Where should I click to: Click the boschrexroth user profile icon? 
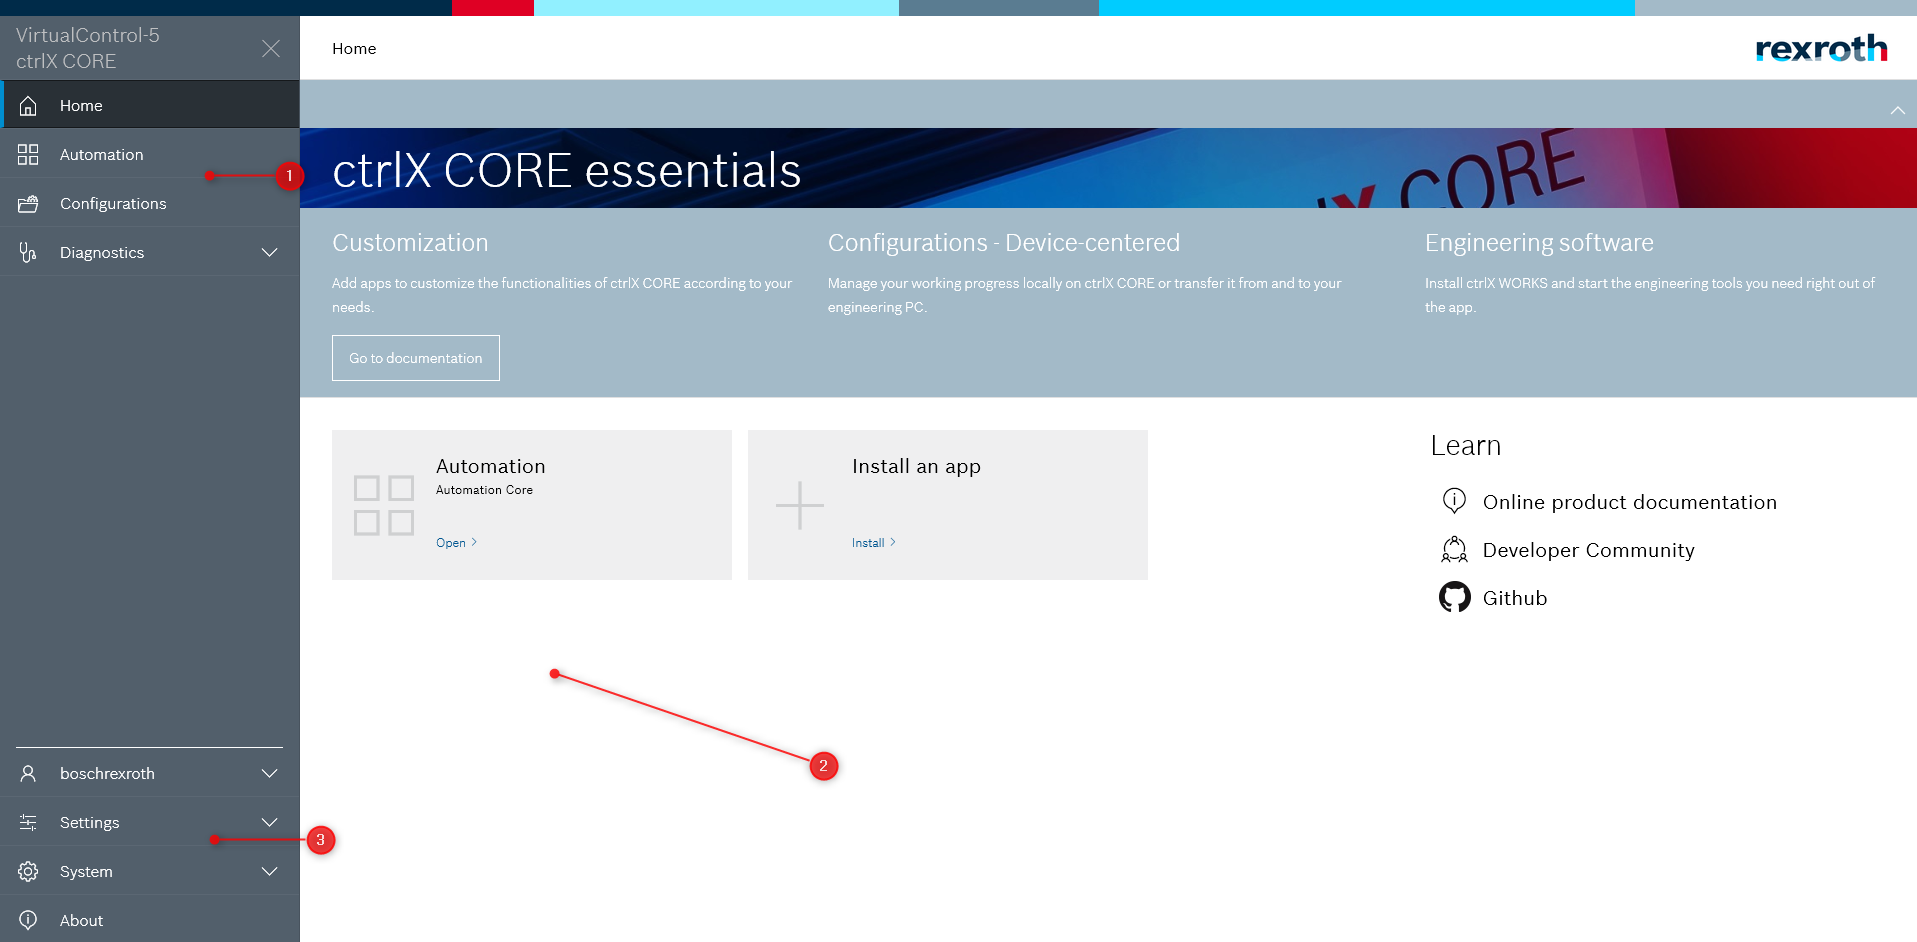click(28, 774)
